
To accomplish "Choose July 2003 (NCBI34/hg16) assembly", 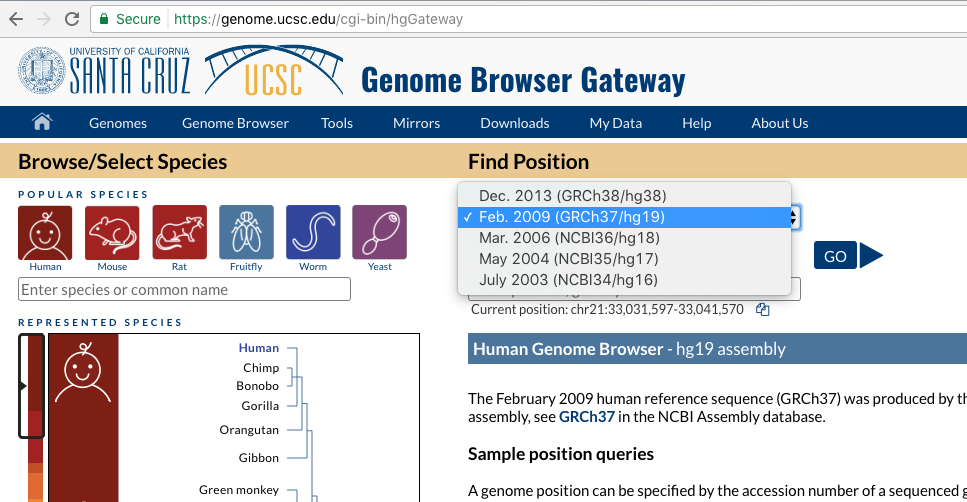I will [624, 280].
